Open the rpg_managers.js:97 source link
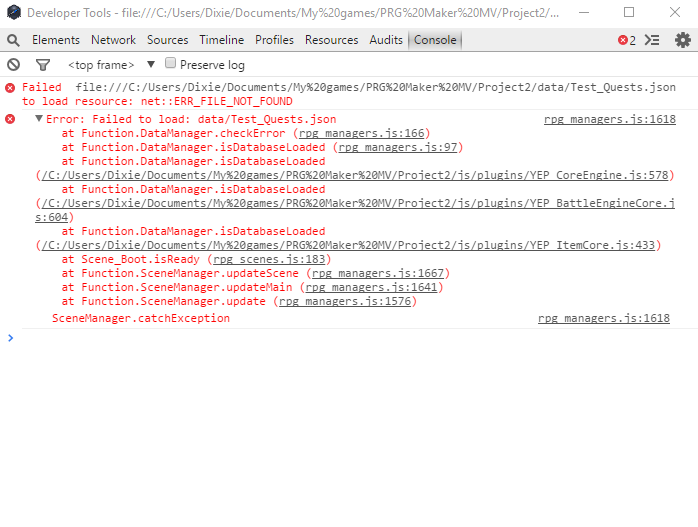The height and width of the screenshot is (527, 698). tap(398, 147)
